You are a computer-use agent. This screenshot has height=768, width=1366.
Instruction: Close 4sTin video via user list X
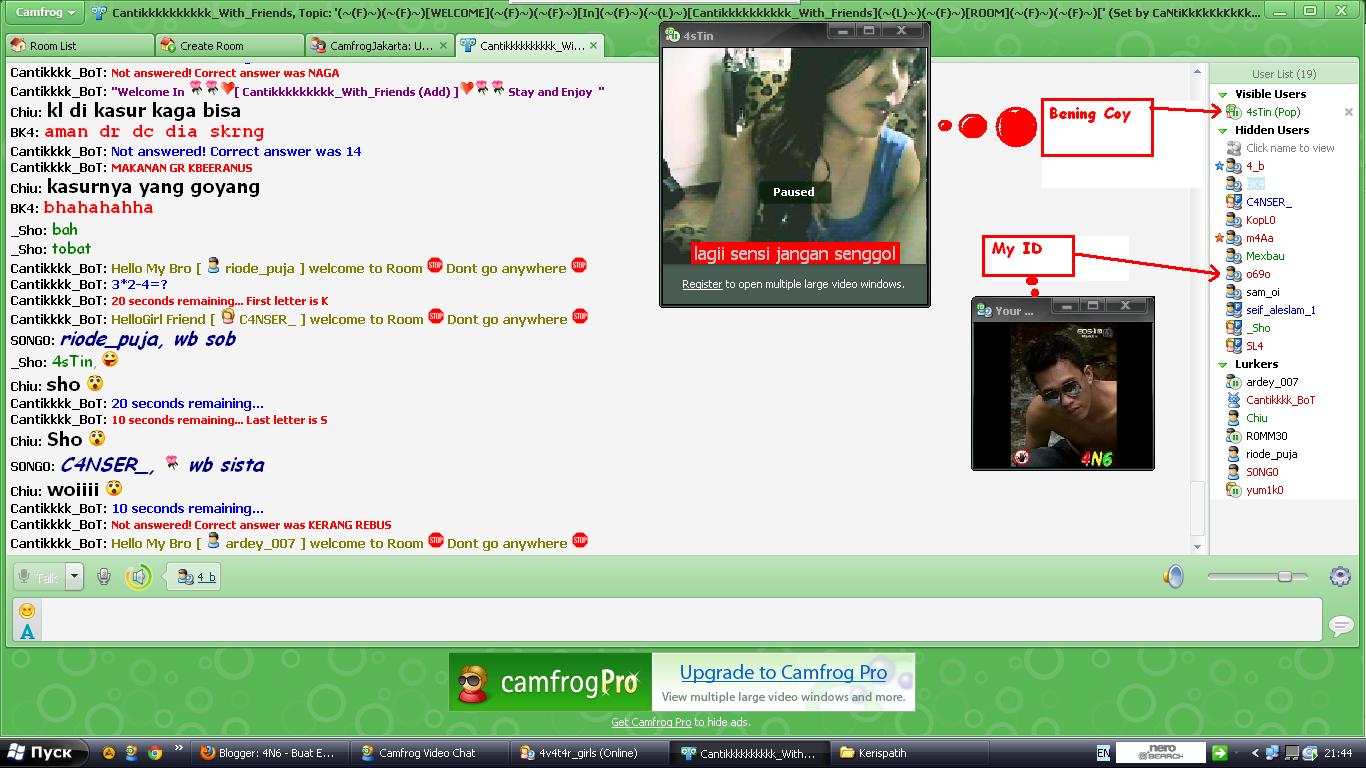pyautogui.click(x=1348, y=112)
